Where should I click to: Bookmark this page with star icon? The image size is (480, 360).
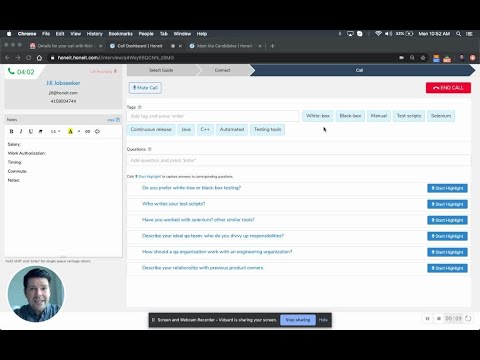click(423, 58)
